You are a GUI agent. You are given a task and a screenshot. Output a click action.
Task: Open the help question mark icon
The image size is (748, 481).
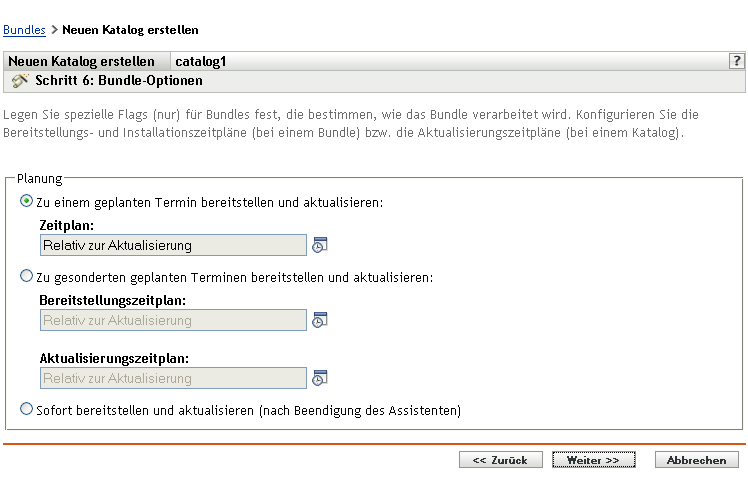(736, 61)
